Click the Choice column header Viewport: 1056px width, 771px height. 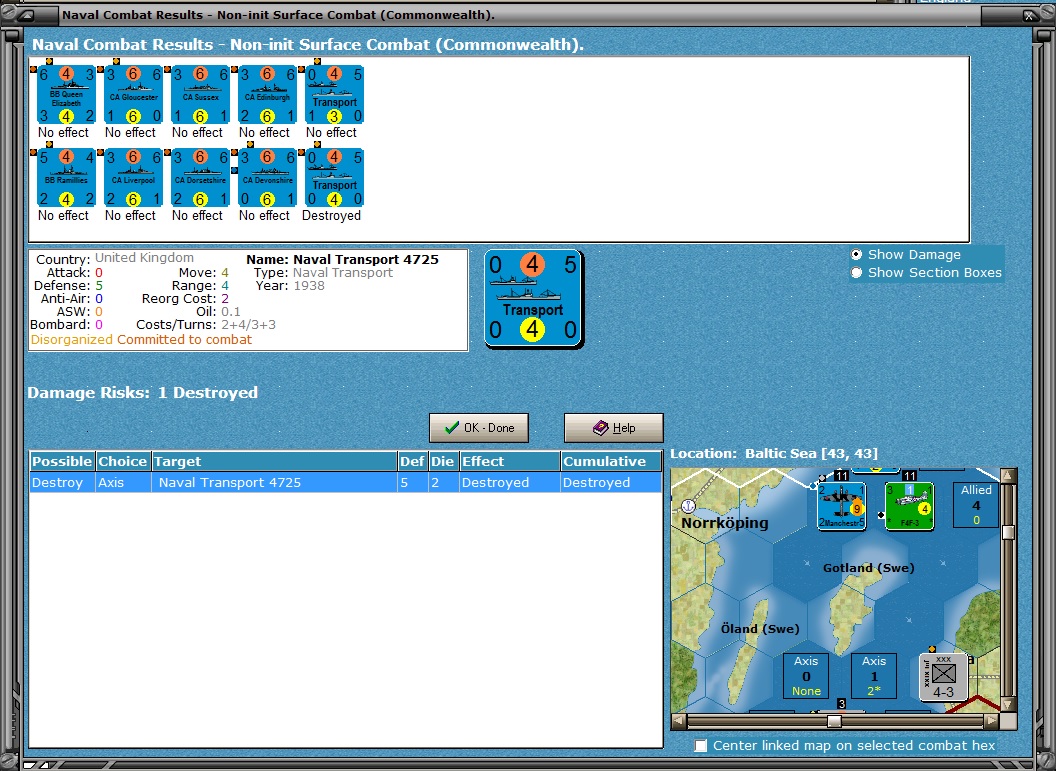coord(123,461)
